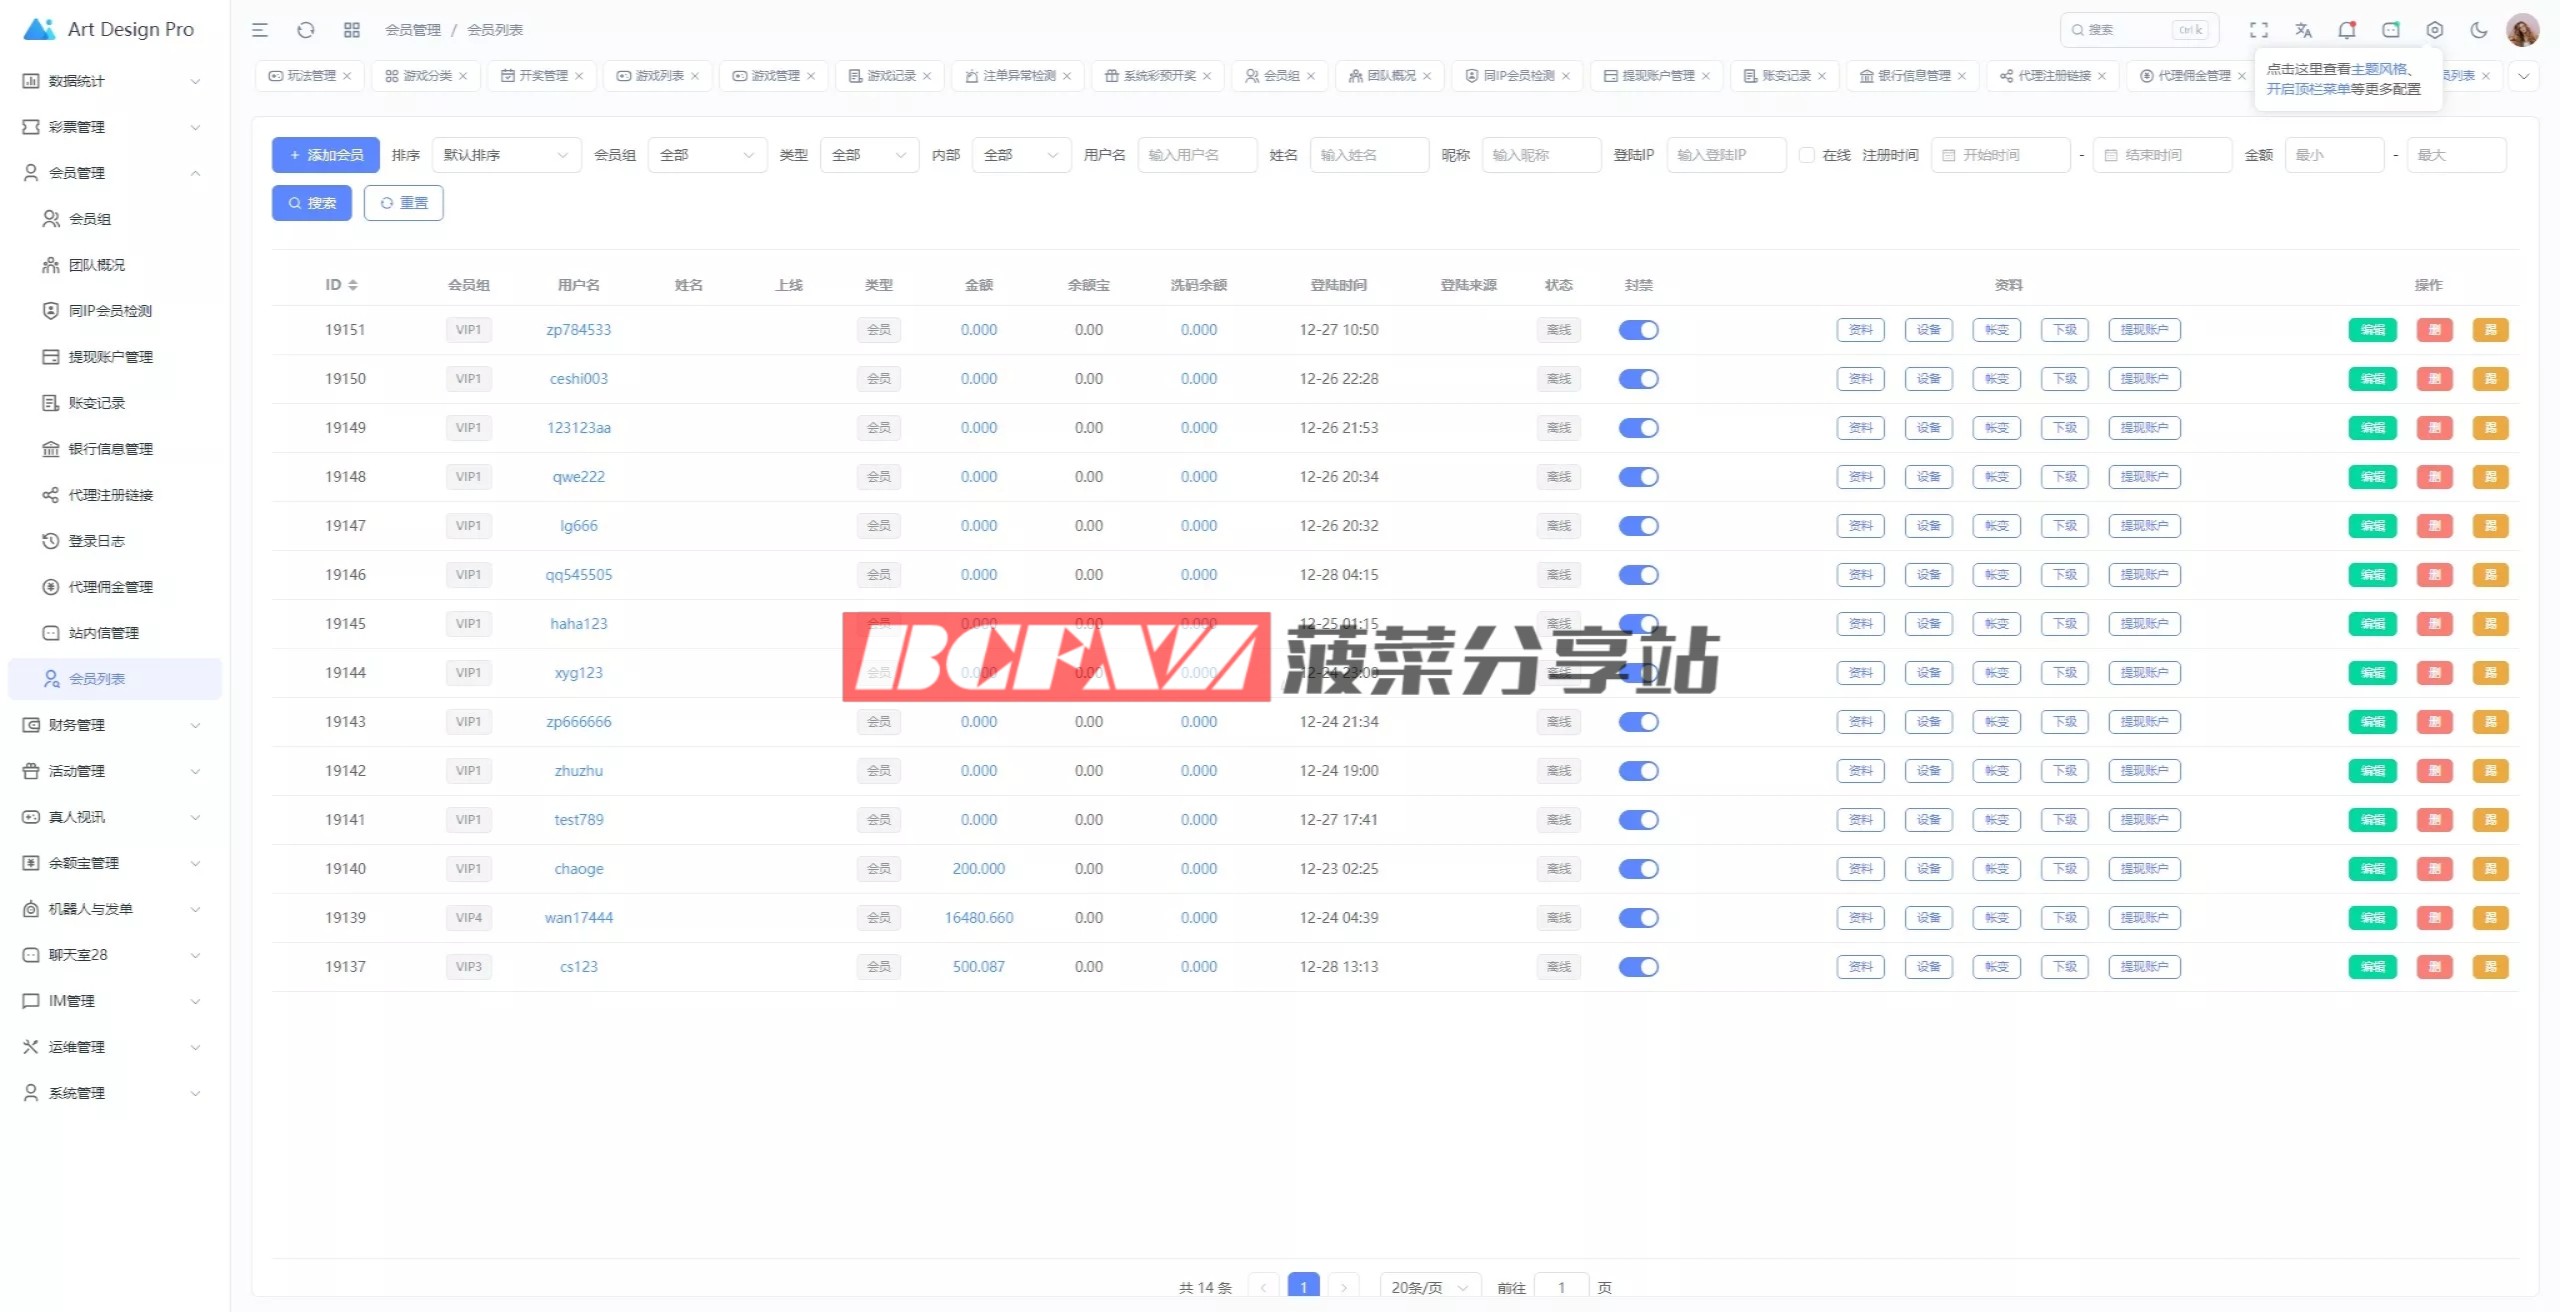Open the notifications bell icon
This screenshot has width=2560, height=1312.
[x=2347, y=30]
